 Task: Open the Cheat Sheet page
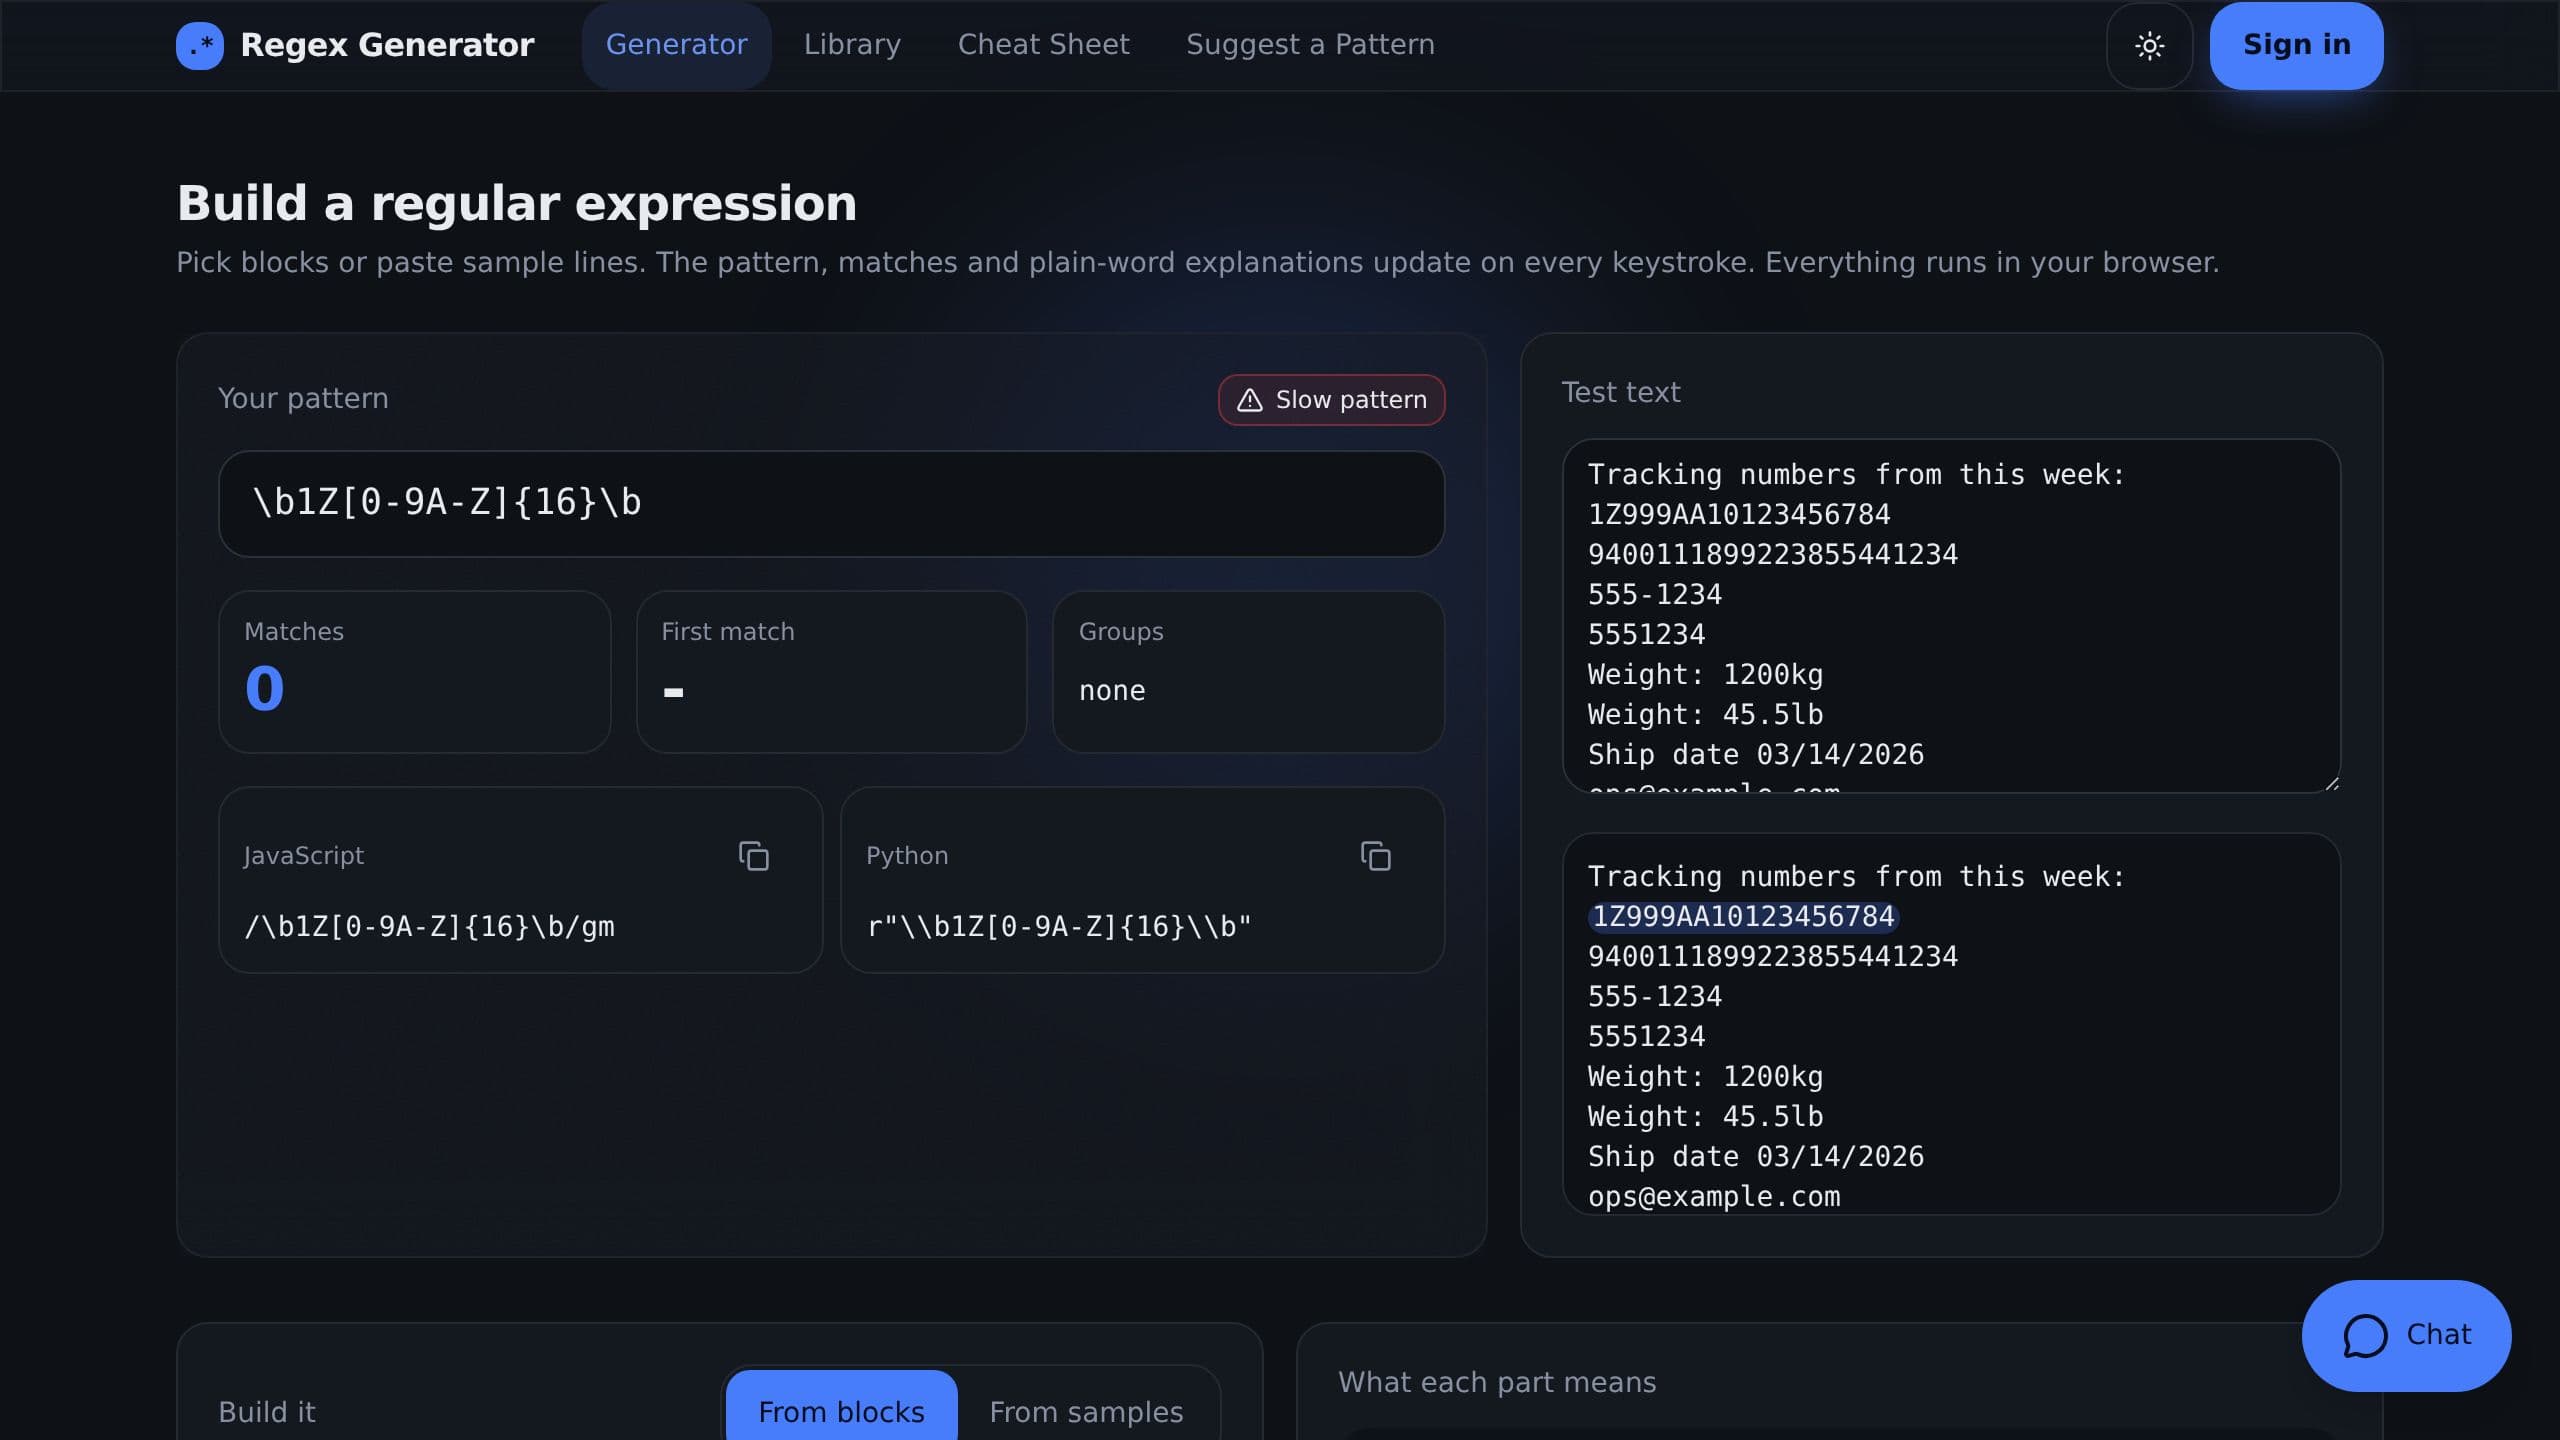(1043, 45)
